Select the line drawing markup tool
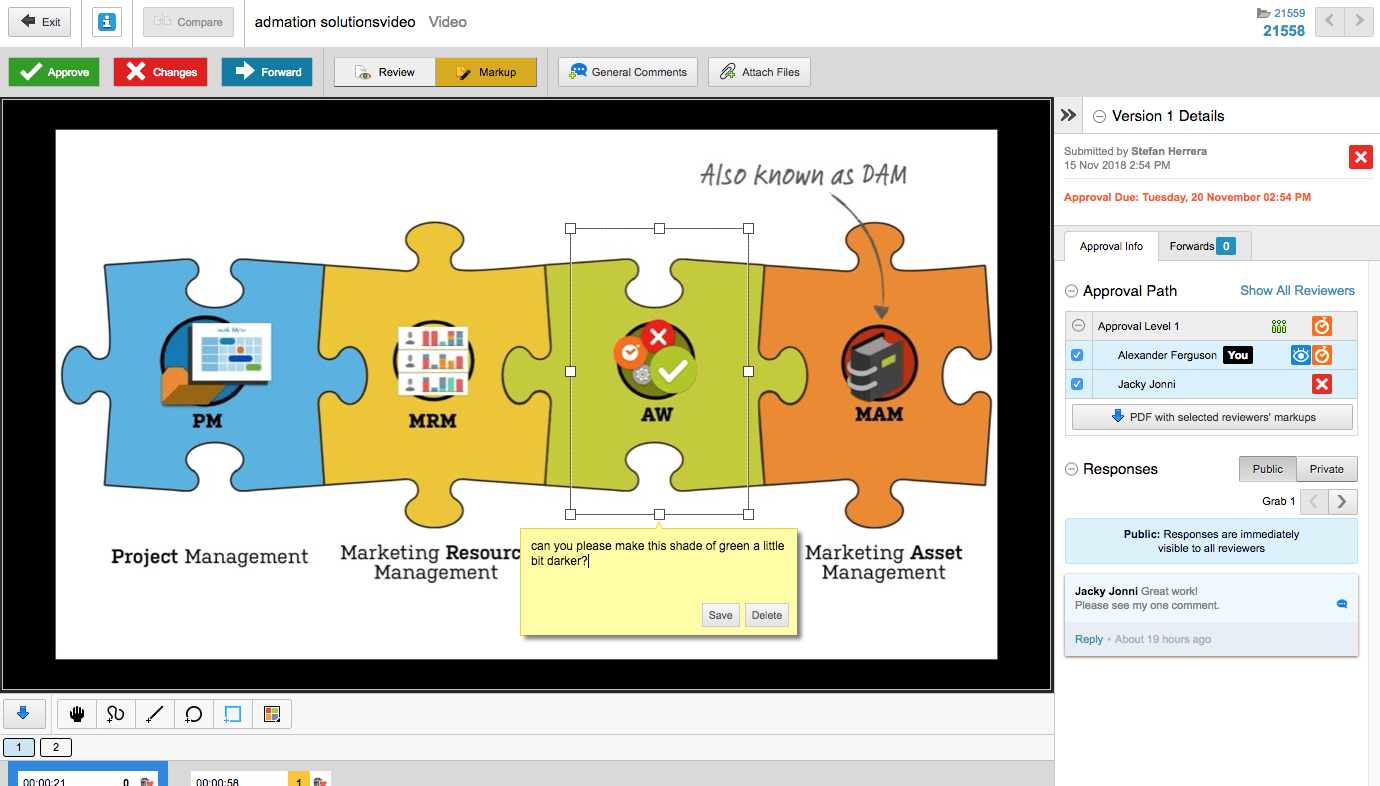This screenshot has height=786, width=1380. [x=155, y=714]
